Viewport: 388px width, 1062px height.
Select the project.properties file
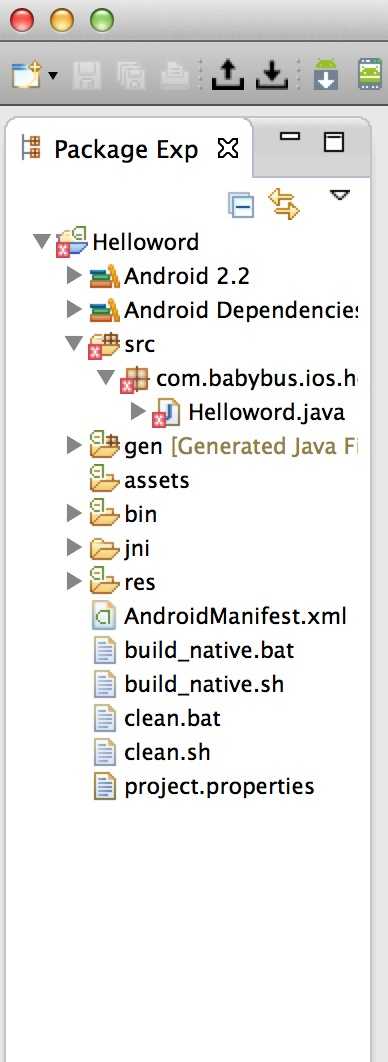coord(219,786)
